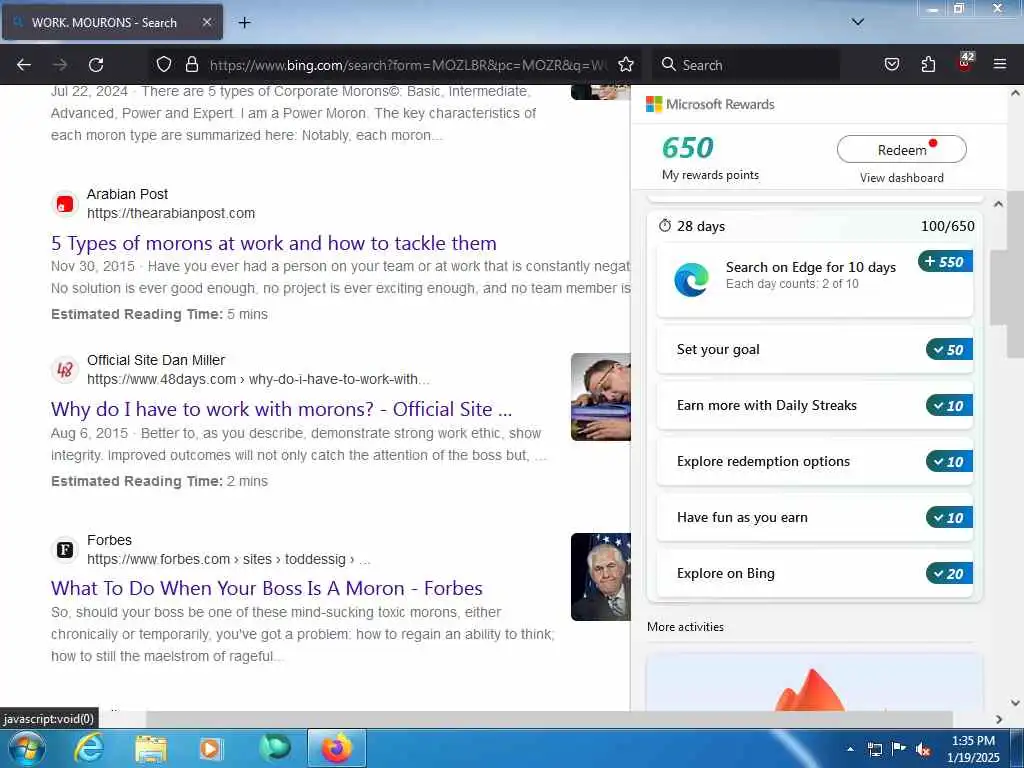Open the Windows Start menu
The image size is (1024, 768).
pyautogui.click(x=26, y=748)
